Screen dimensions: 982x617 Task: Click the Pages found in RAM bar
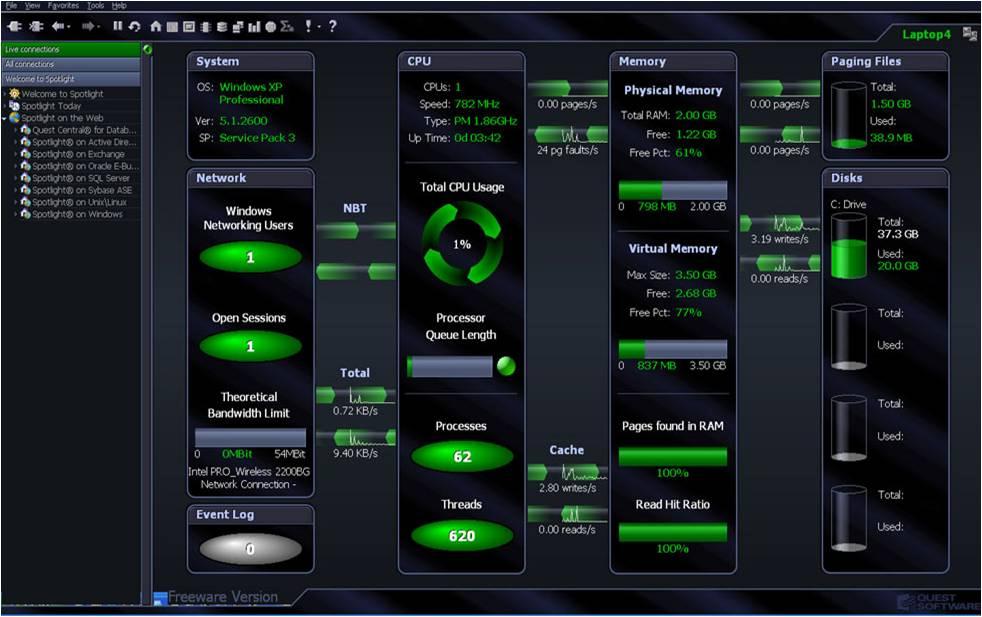[673, 457]
